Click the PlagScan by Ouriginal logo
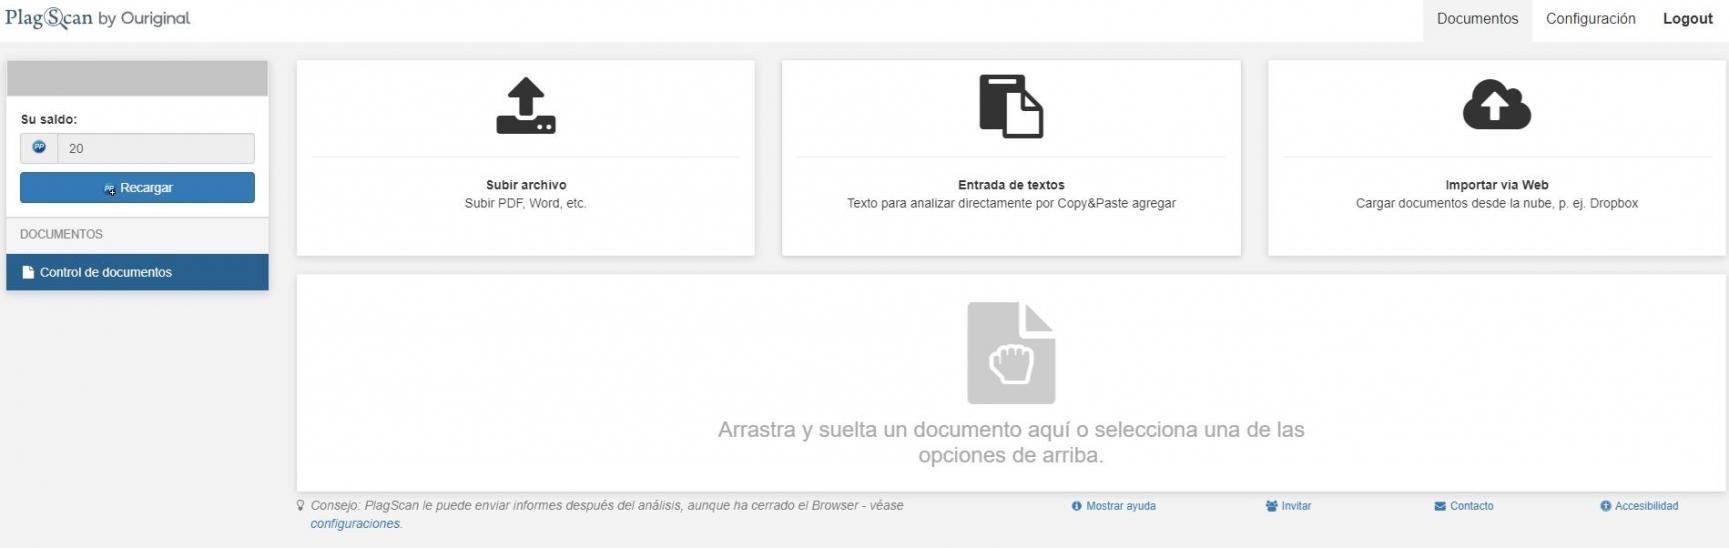The image size is (1729, 548). click(97, 18)
